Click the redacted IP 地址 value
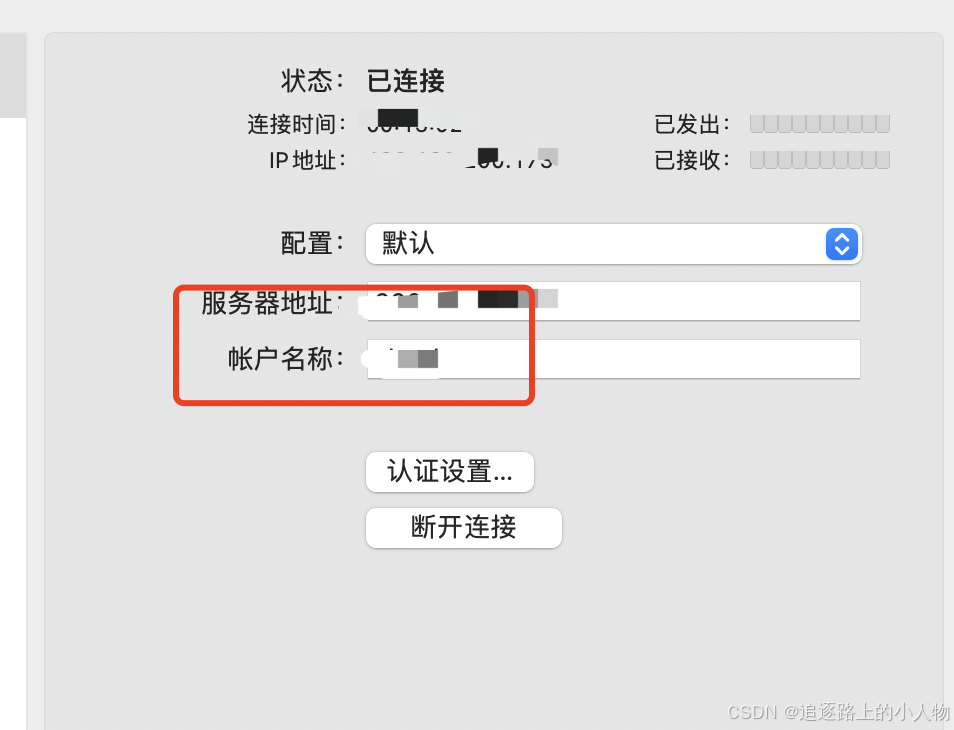954x730 pixels. click(462, 159)
